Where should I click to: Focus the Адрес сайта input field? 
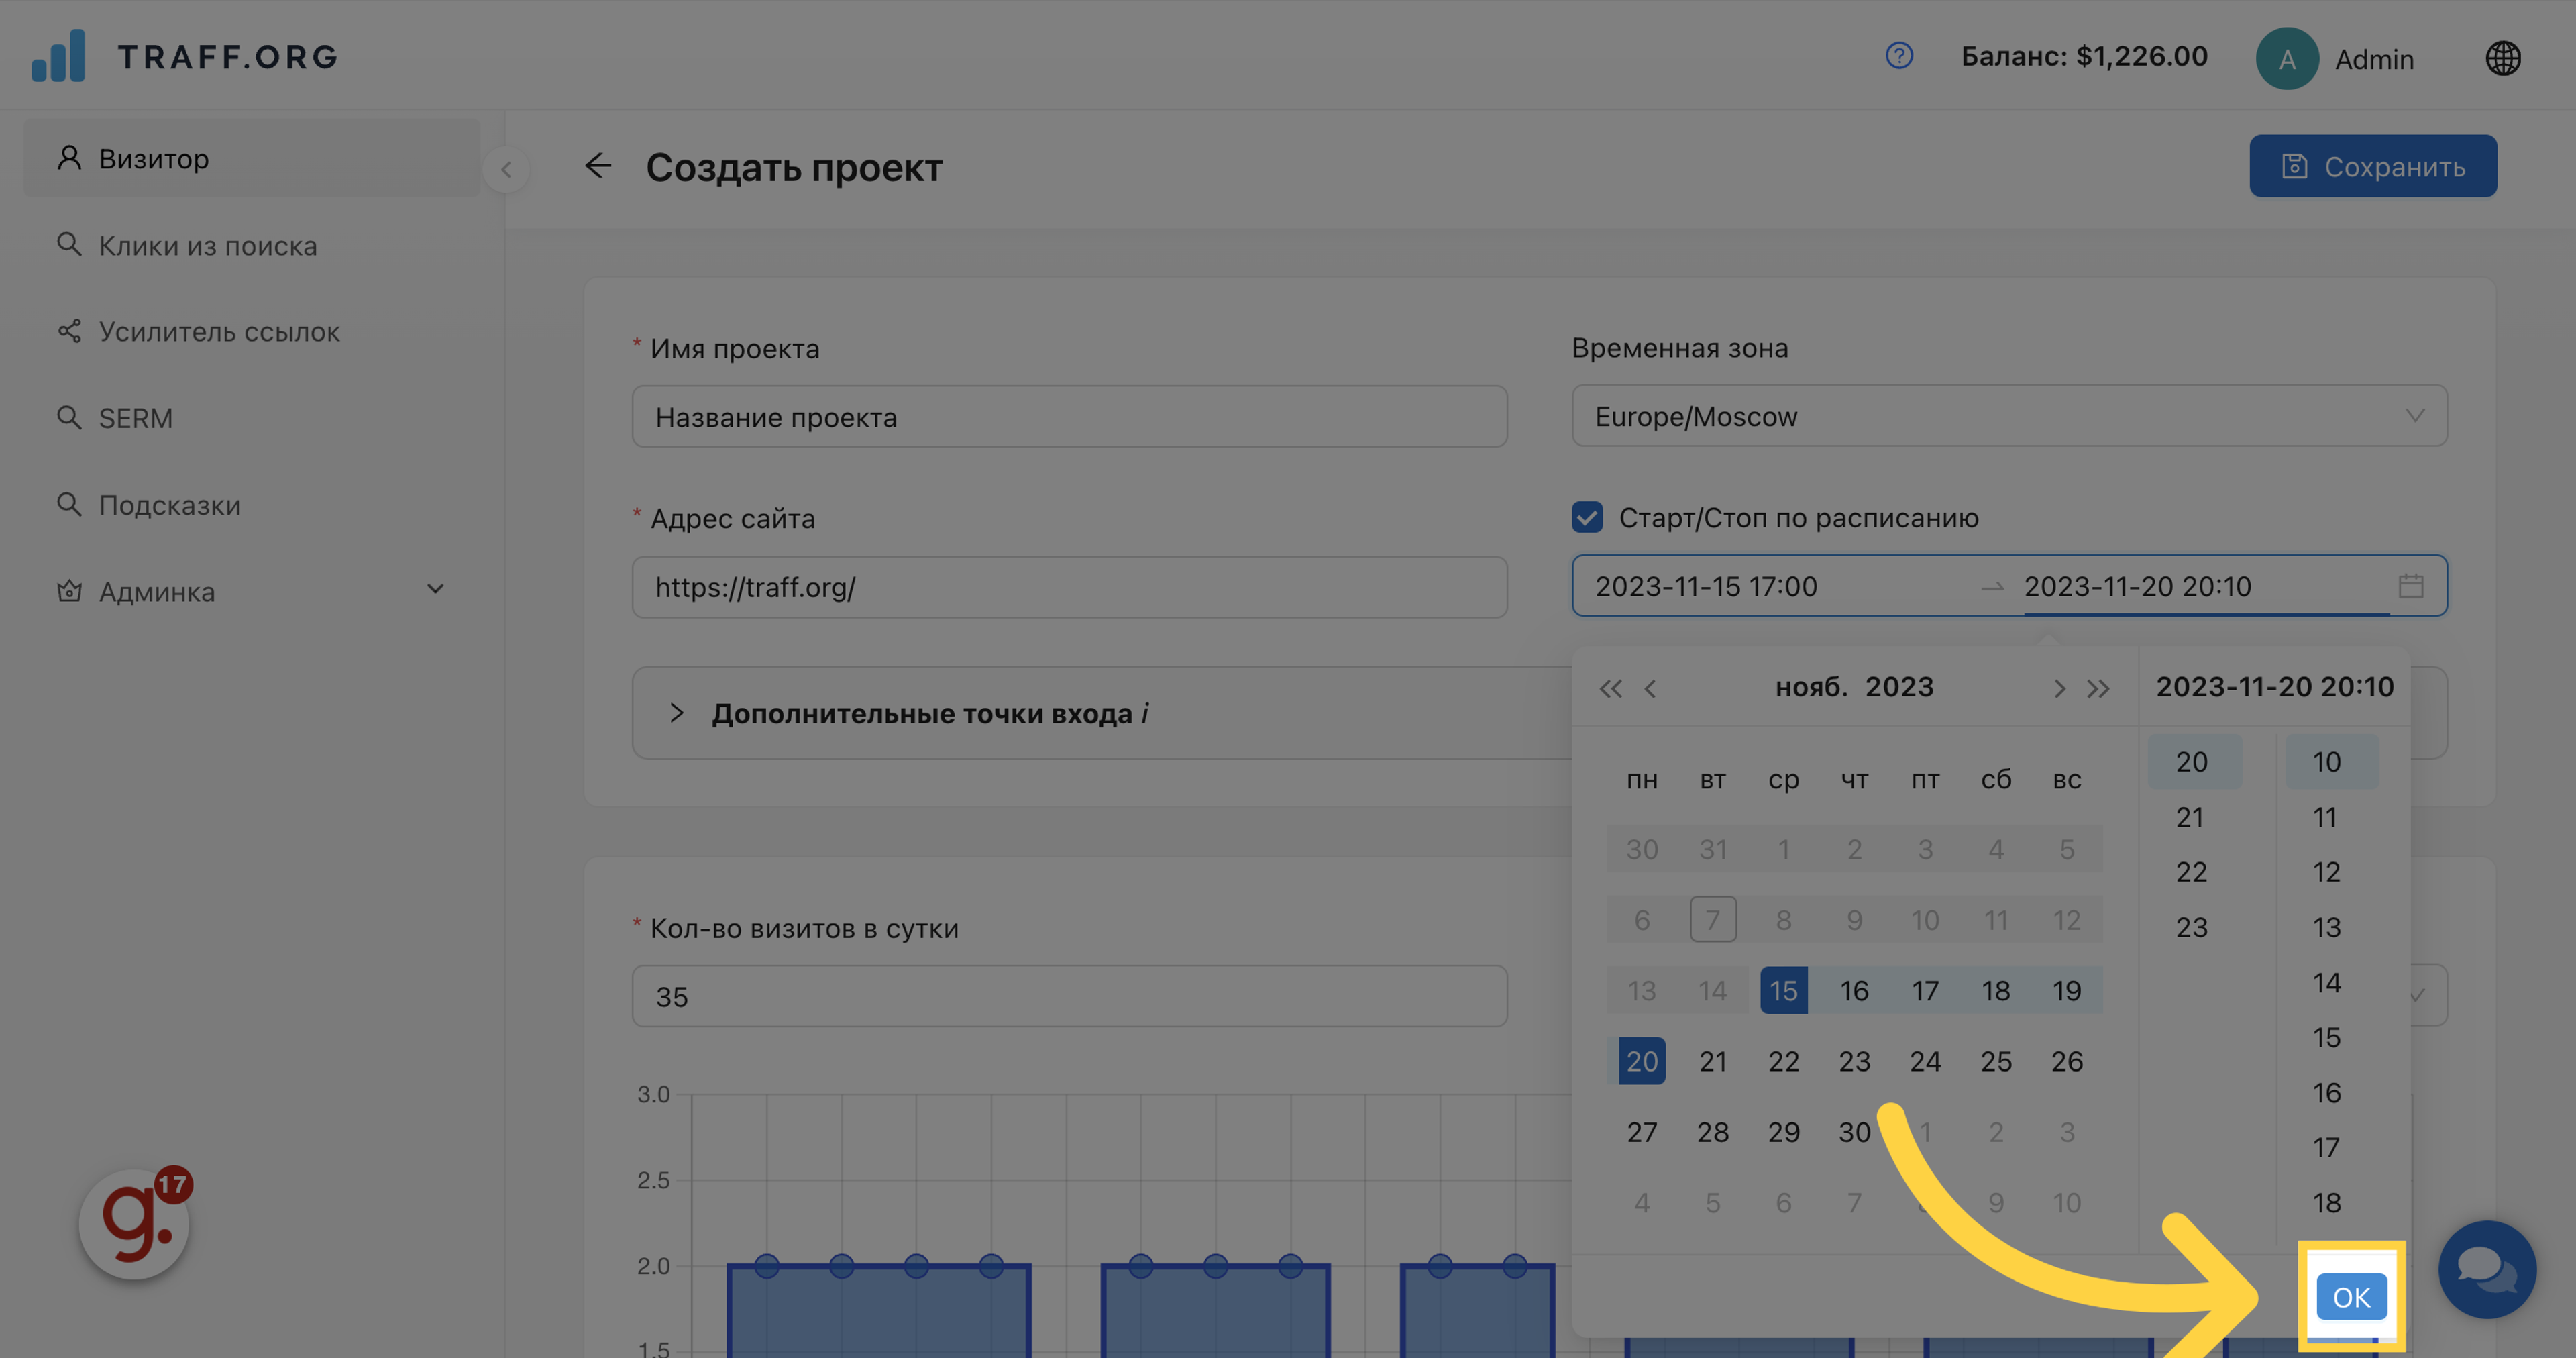[x=1069, y=587]
